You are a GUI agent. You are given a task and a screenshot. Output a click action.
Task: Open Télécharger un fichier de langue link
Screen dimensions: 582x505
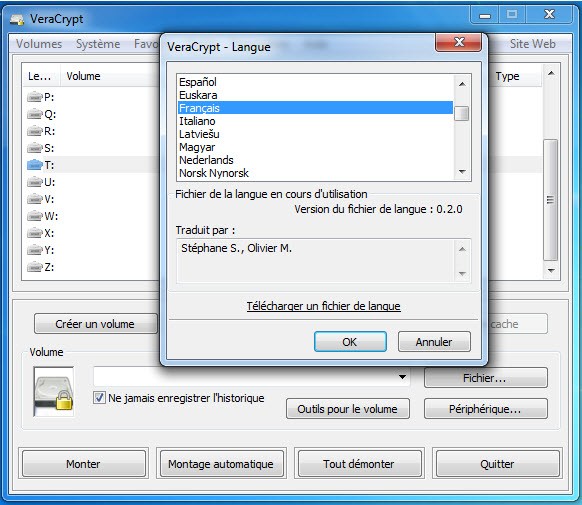pos(324,306)
